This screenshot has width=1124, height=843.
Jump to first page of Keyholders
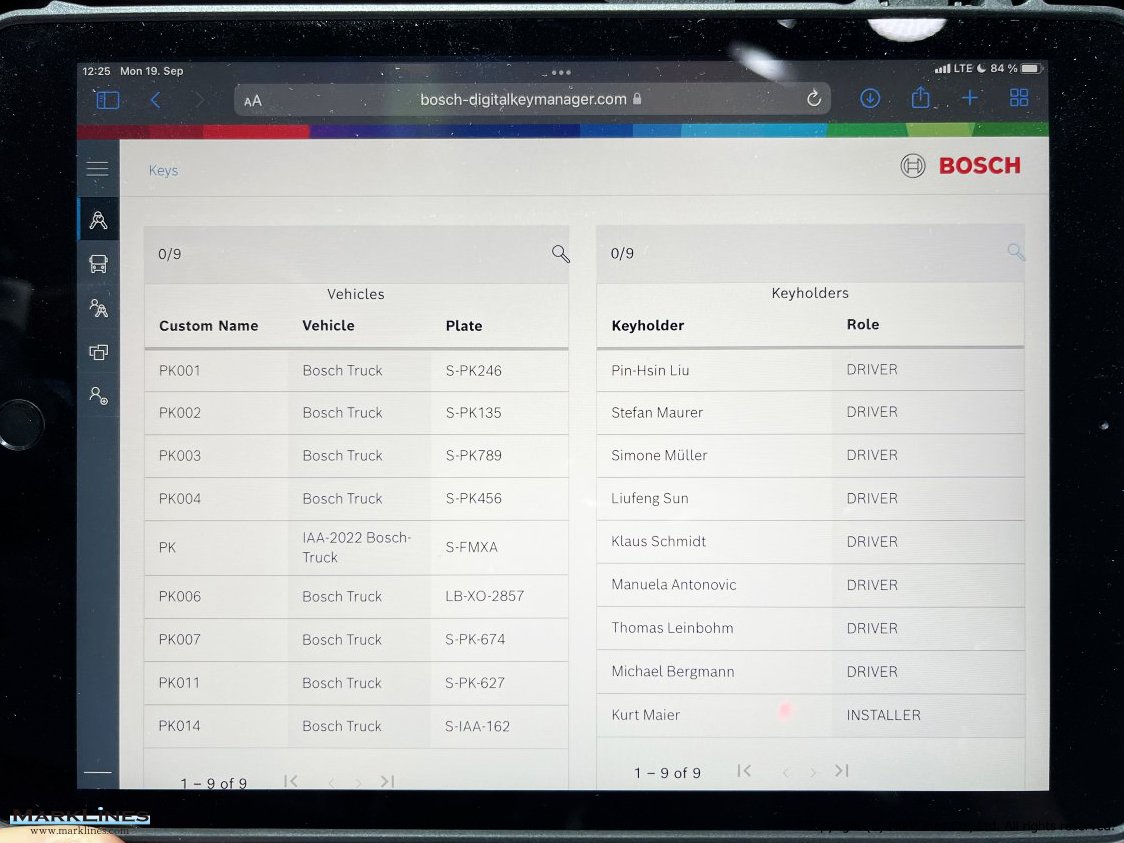(x=744, y=771)
